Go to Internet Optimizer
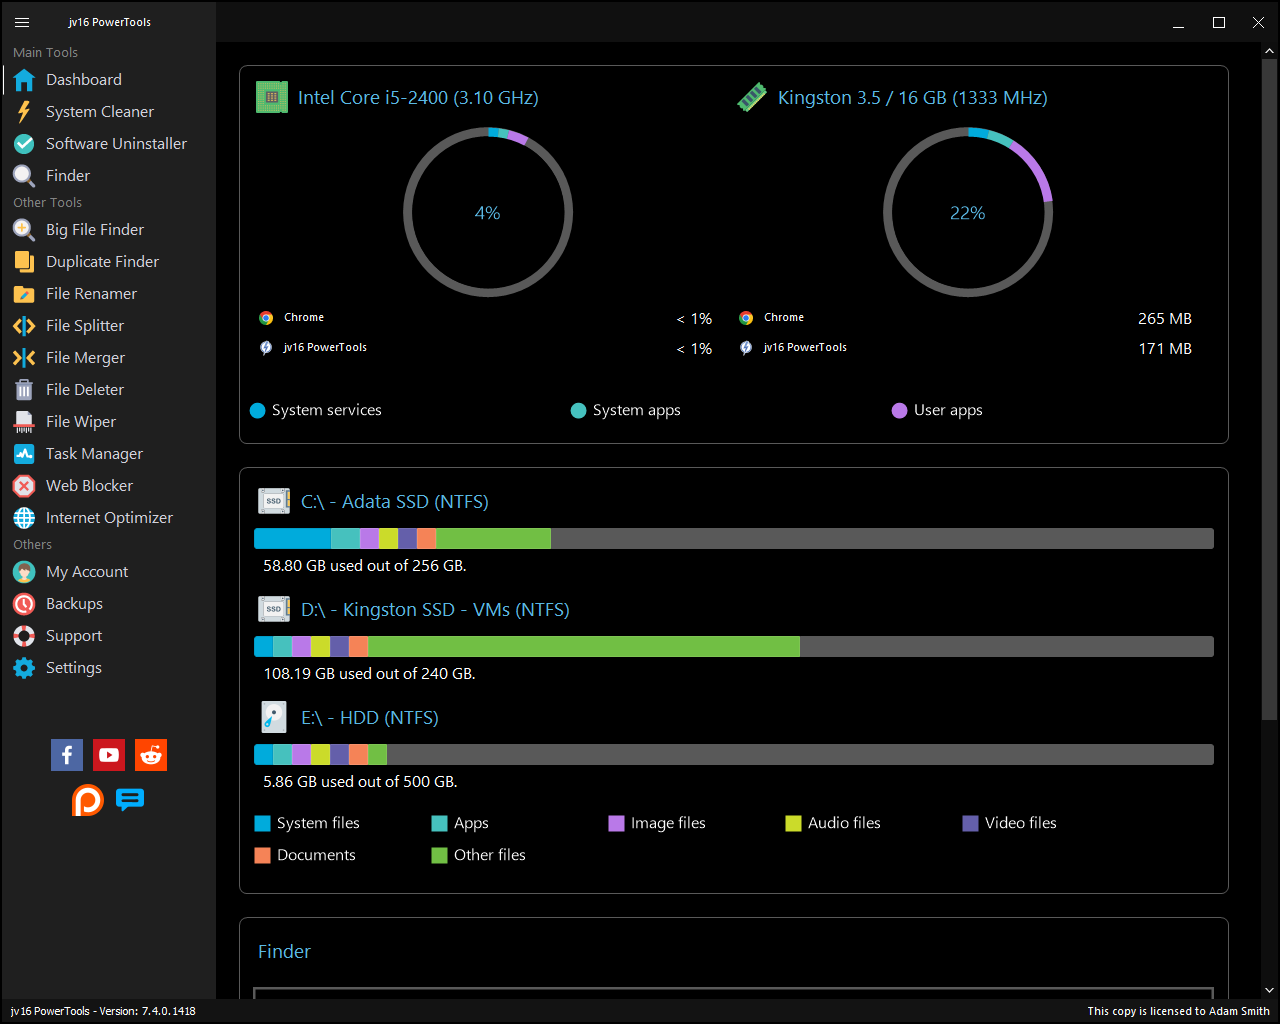The height and width of the screenshot is (1024, 1280). 109,518
